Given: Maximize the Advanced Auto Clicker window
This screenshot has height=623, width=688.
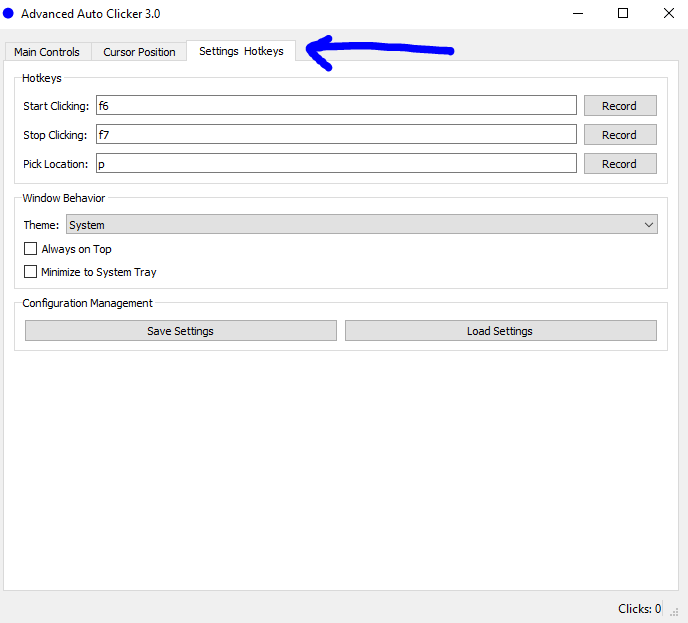Looking at the screenshot, I should 623,14.
